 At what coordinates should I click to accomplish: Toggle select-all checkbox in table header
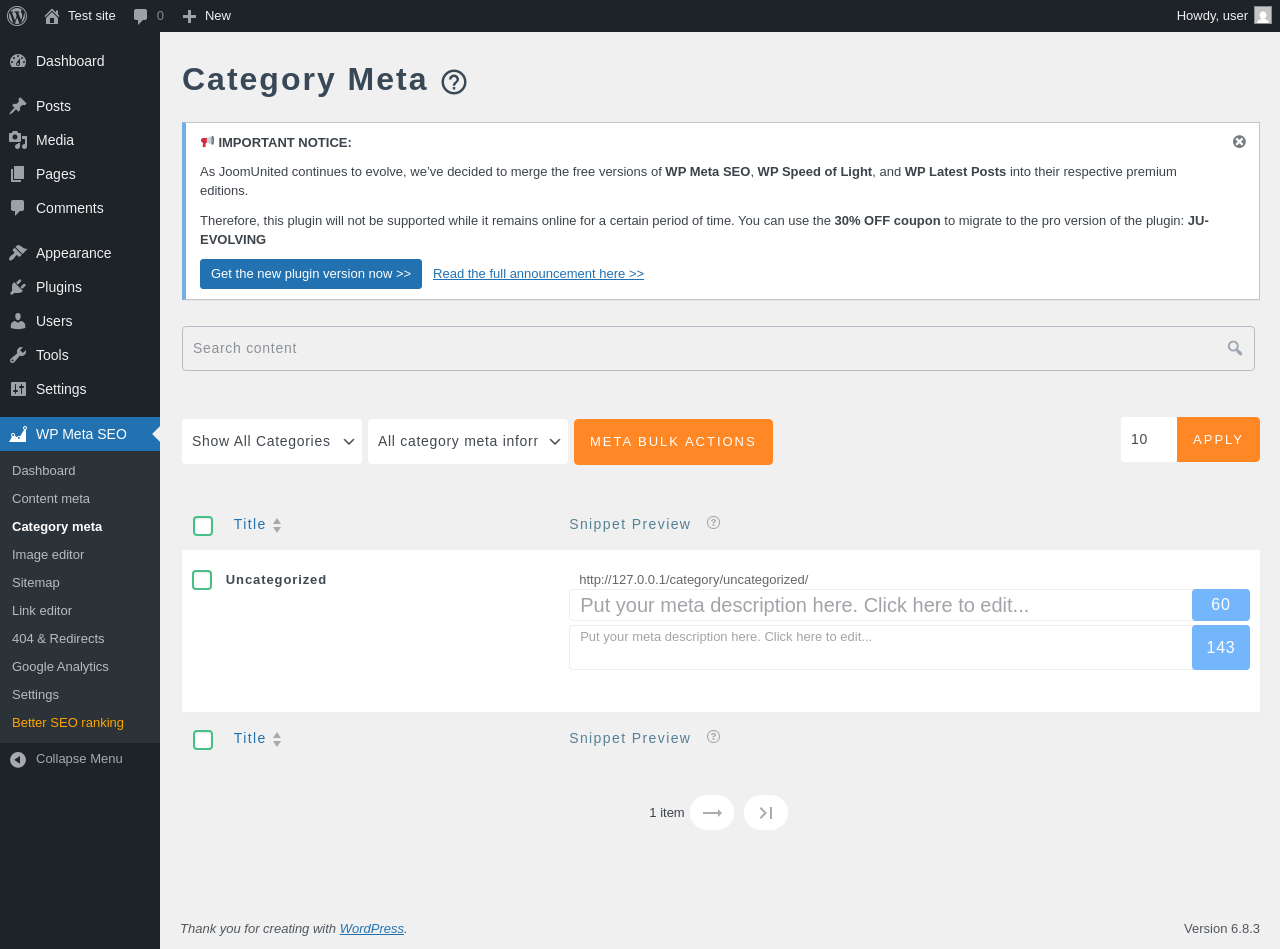tap(203, 526)
